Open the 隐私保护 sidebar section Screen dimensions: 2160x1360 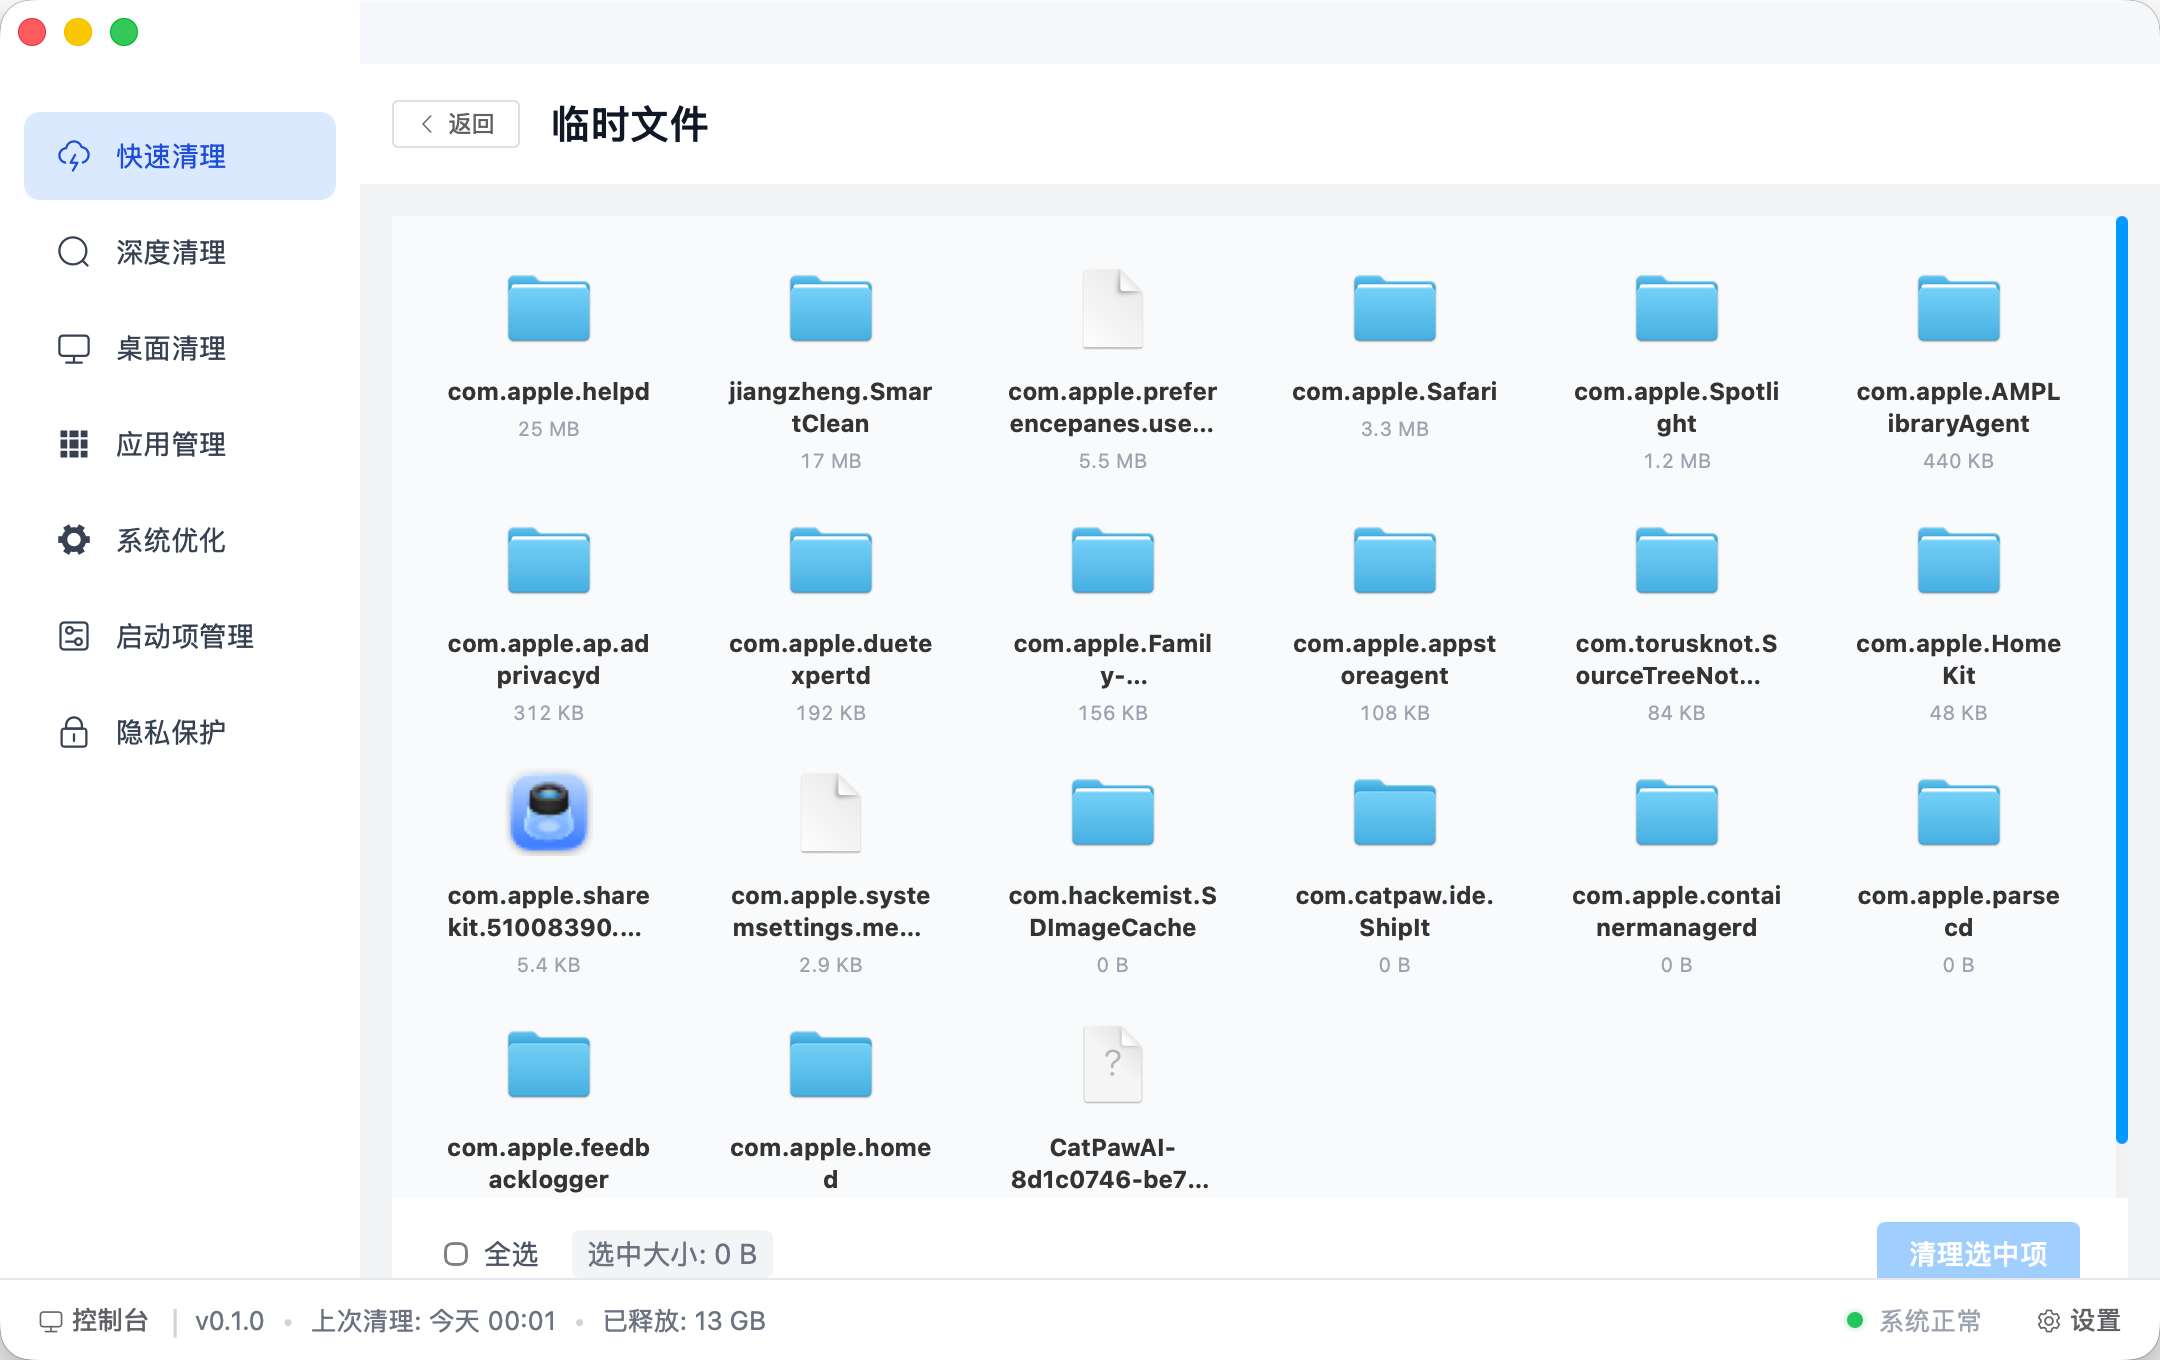click(171, 732)
